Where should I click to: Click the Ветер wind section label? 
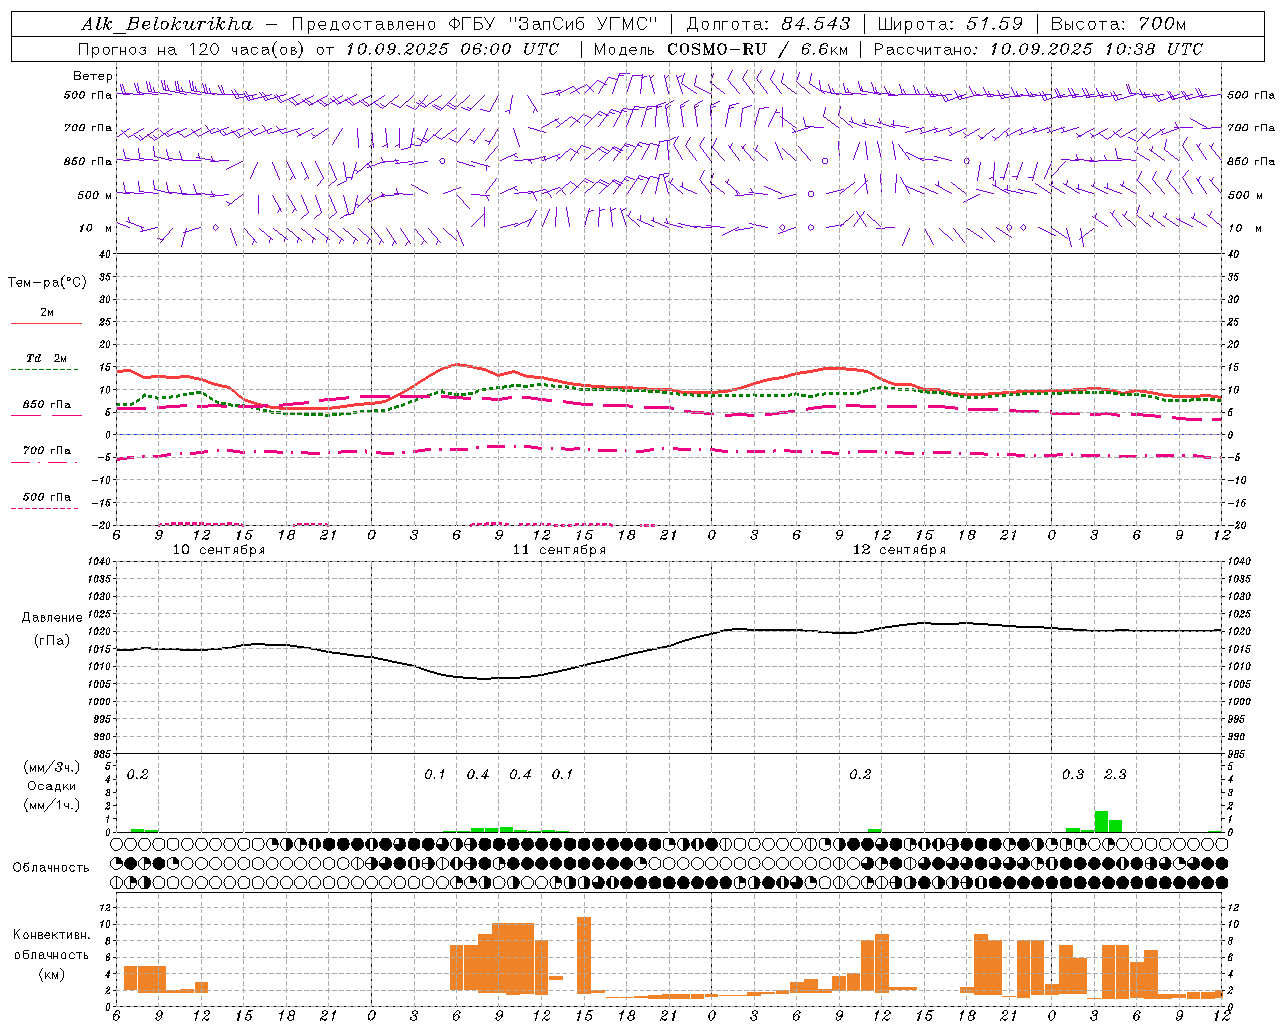(x=92, y=76)
